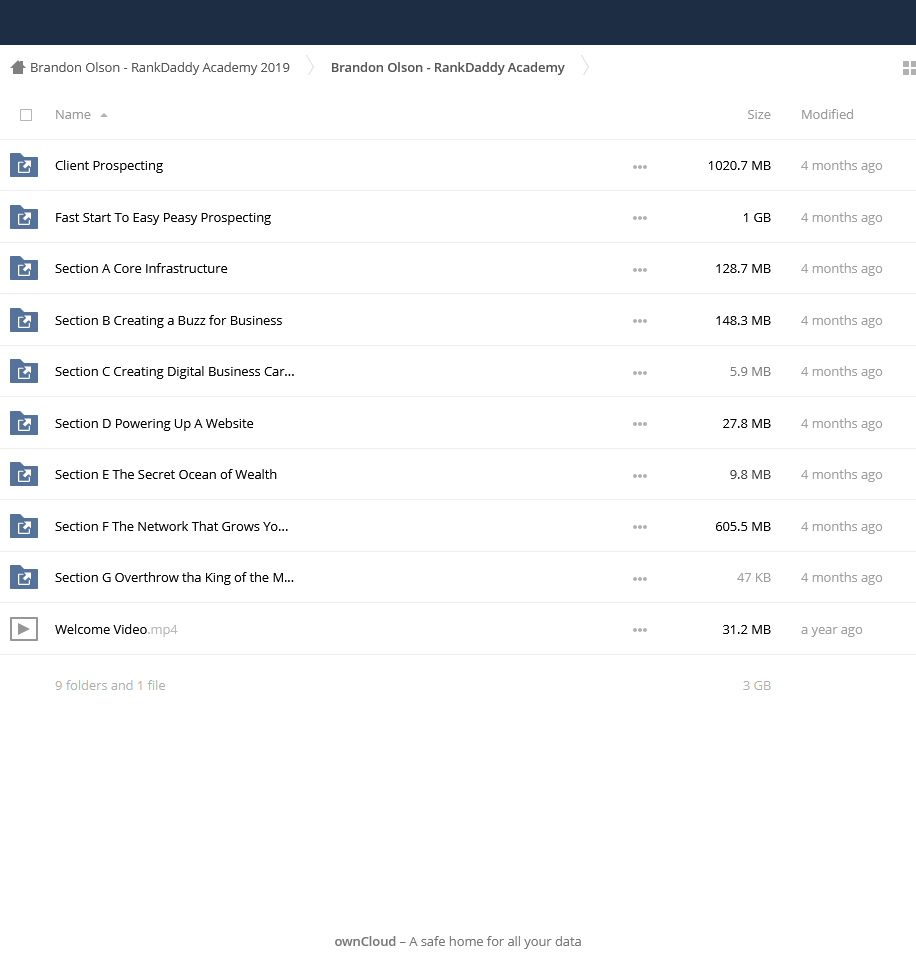This screenshot has width=916, height=971.
Task: Sort the list by the Size column
Action: coord(759,115)
